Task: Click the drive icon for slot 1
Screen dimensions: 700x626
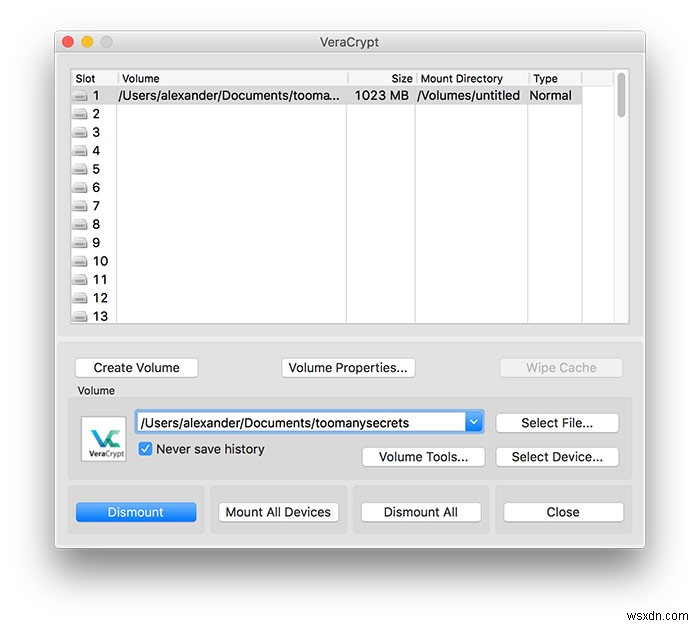Action: point(80,96)
